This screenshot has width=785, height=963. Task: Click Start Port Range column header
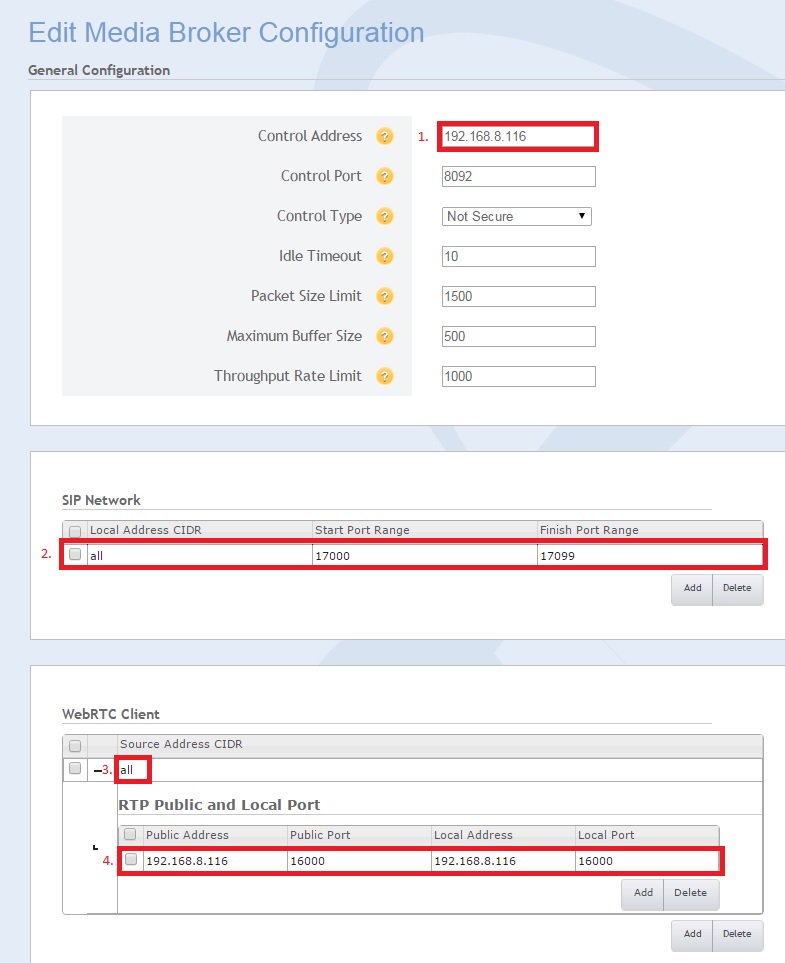[424, 530]
